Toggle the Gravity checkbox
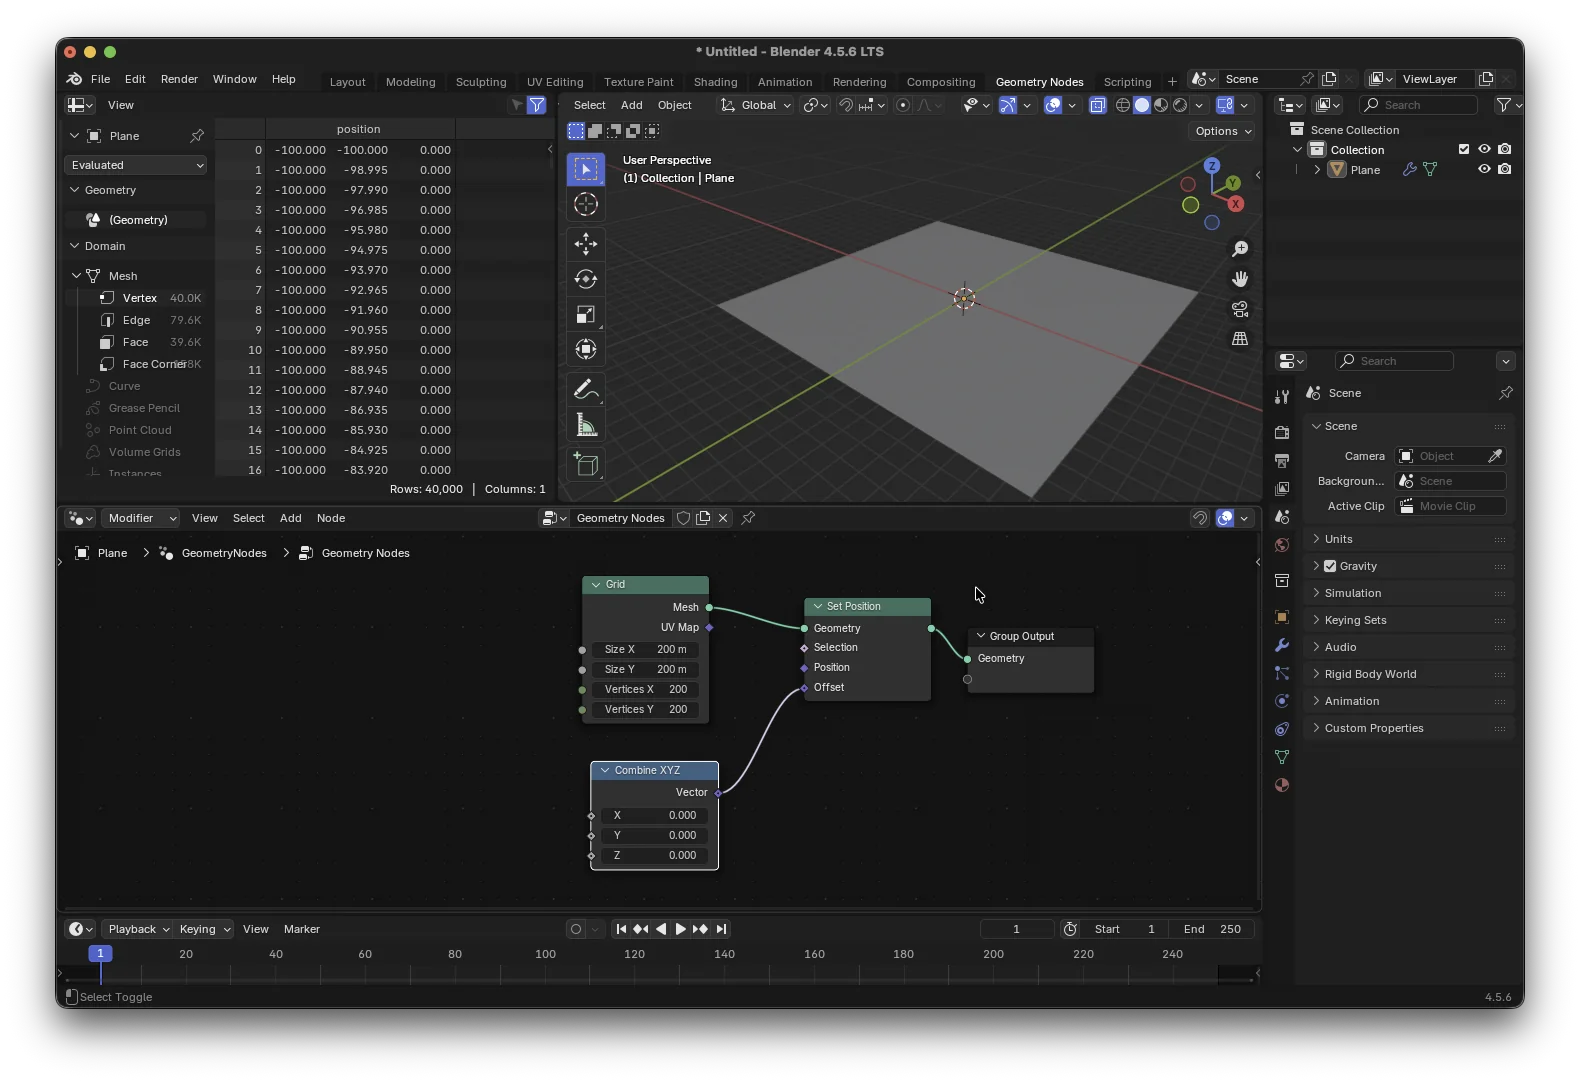 (1330, 566)
